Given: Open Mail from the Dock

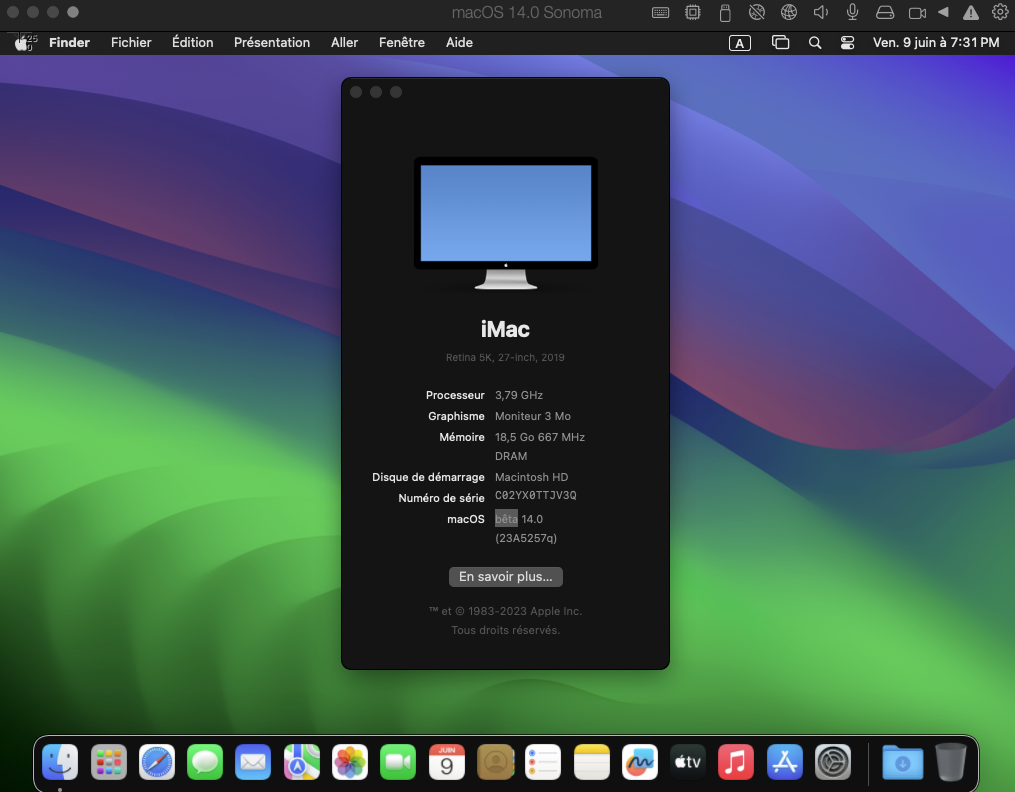Looking at the screenshot, I should tap(253, 762).
